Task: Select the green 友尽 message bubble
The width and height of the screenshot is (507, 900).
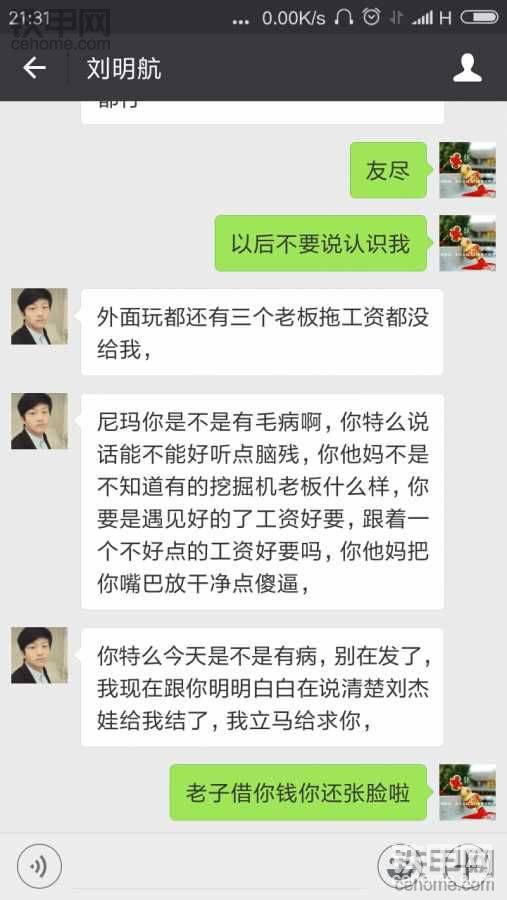Action: (x=389, y=170)
